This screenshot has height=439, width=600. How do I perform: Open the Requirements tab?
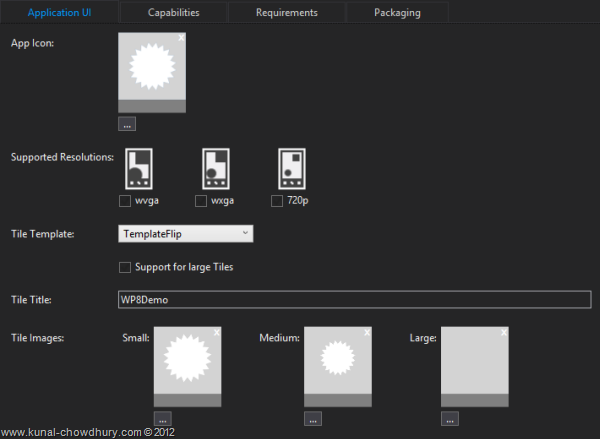click(287, 12)
